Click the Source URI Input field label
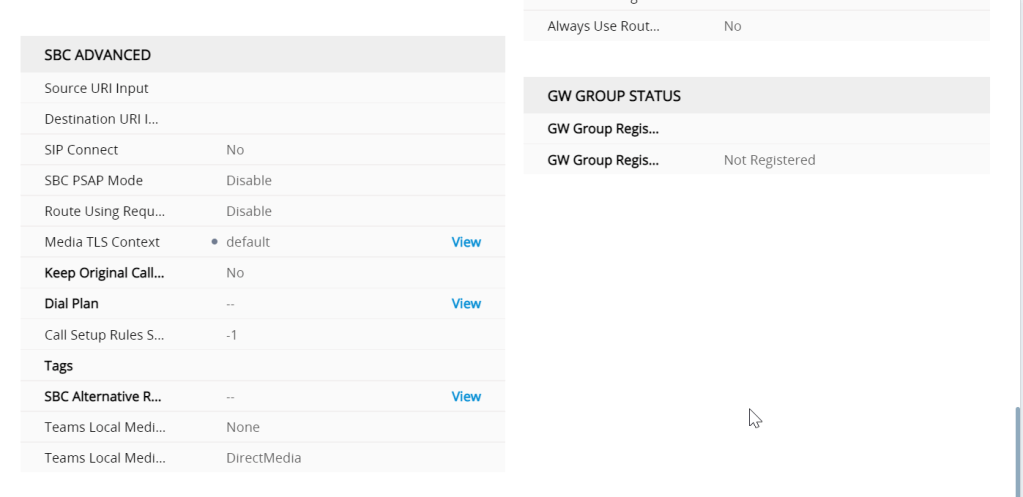1023x497 pixels. tap(96, 88)
